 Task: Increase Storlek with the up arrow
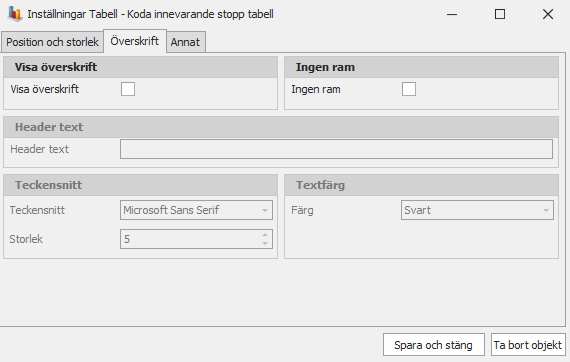[x=265, y=235]
